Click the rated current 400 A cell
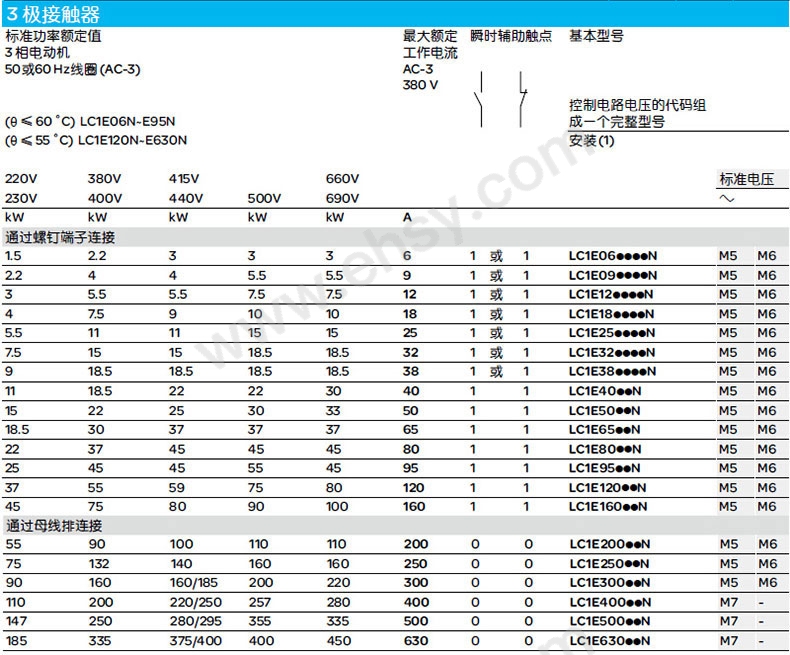 (416, 602)
